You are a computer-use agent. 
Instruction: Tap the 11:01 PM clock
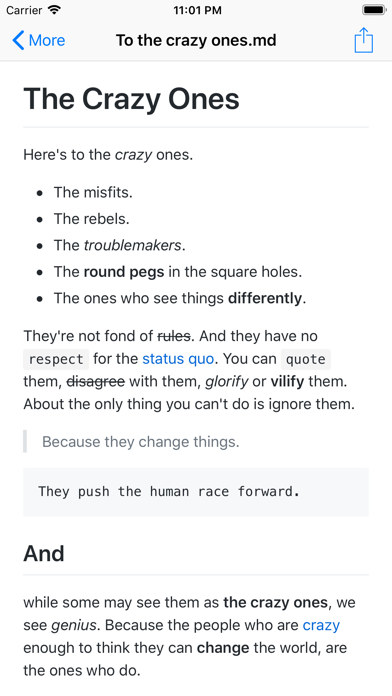(197, 10)
